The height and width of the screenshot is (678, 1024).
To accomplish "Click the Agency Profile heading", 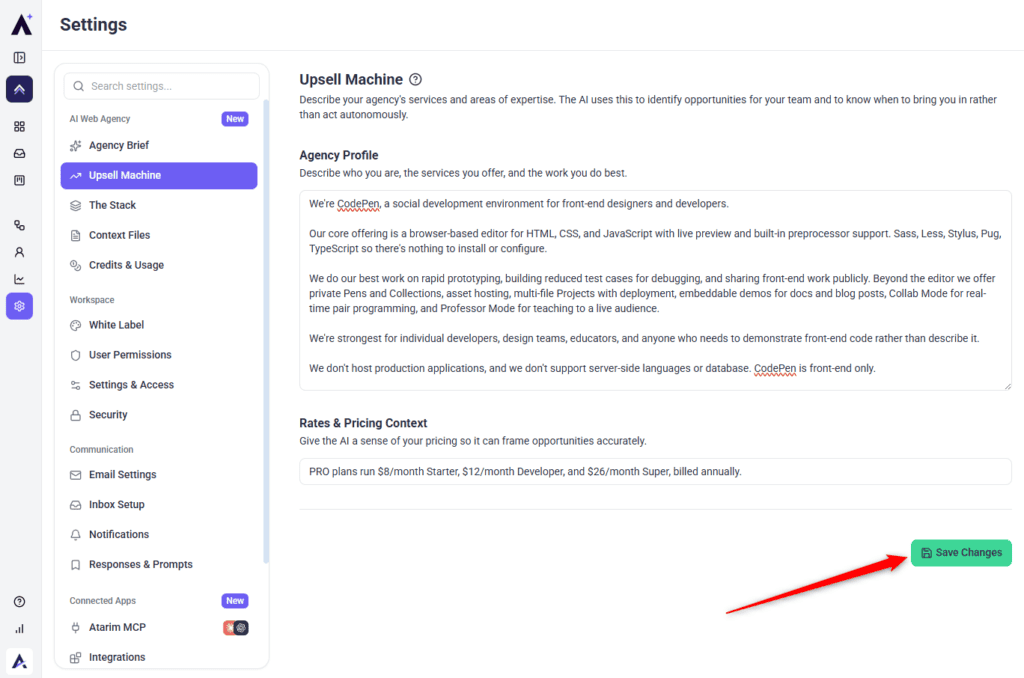I will click(338, 155).
